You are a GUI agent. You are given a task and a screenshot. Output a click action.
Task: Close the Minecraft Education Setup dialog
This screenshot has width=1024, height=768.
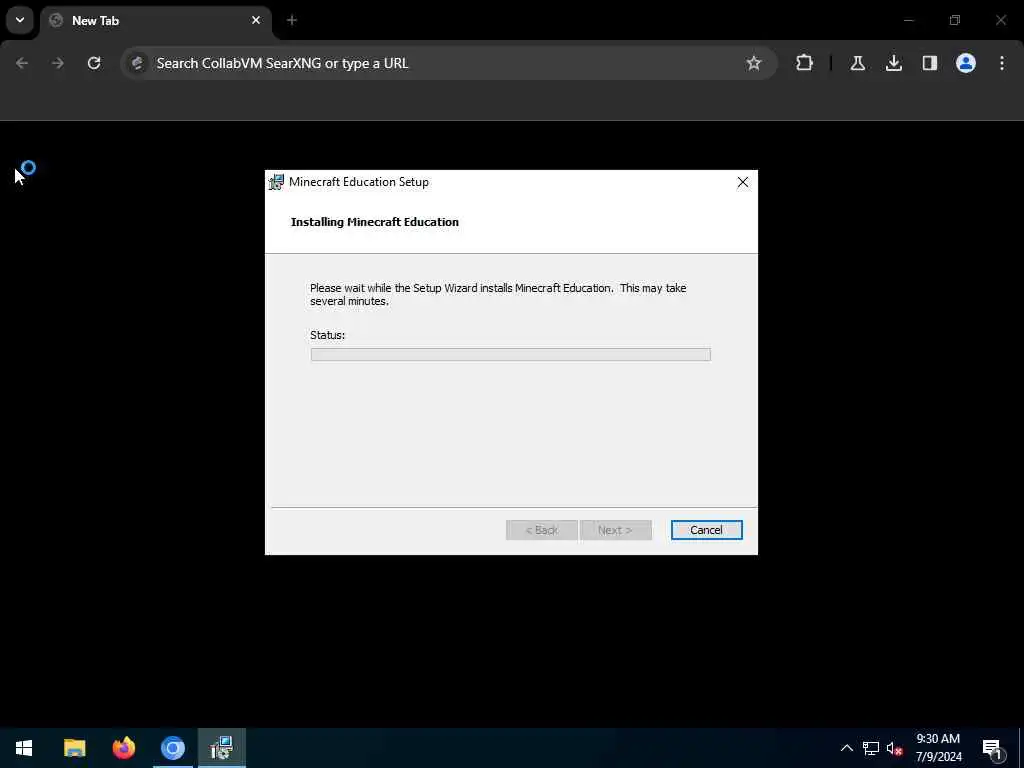(743, 182)
